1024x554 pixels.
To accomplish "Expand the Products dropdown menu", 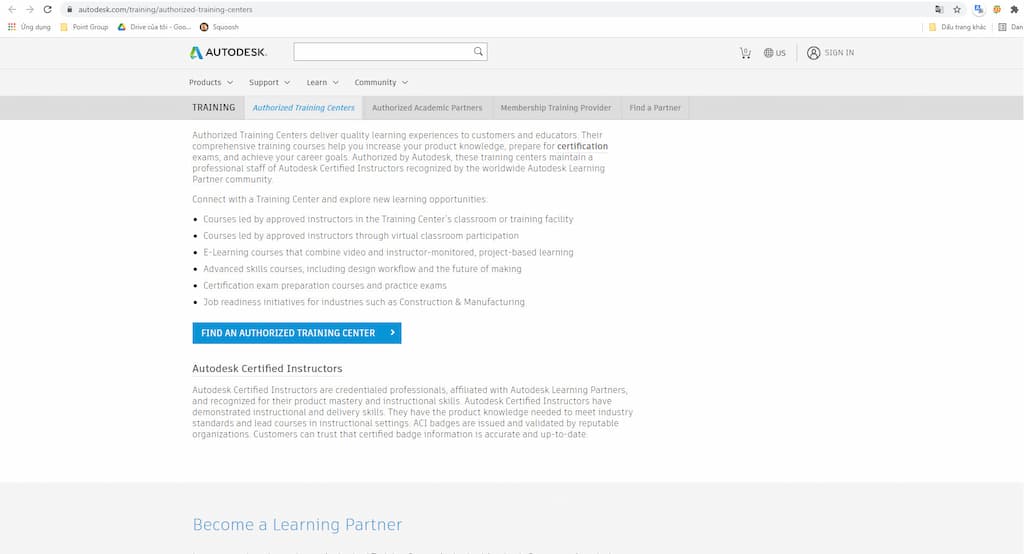I will click(210, 82).
